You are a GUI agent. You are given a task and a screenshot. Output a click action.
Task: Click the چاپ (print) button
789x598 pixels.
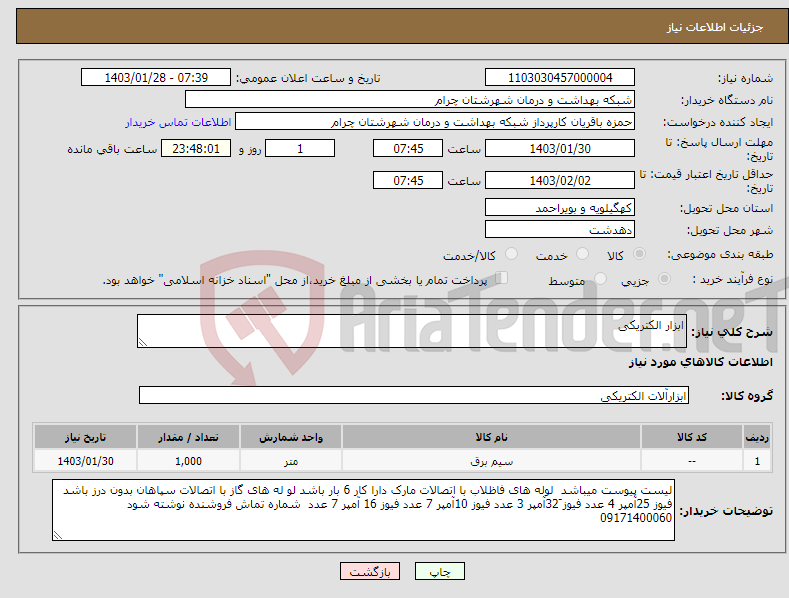pyautogui.click(x=439, y=571)
